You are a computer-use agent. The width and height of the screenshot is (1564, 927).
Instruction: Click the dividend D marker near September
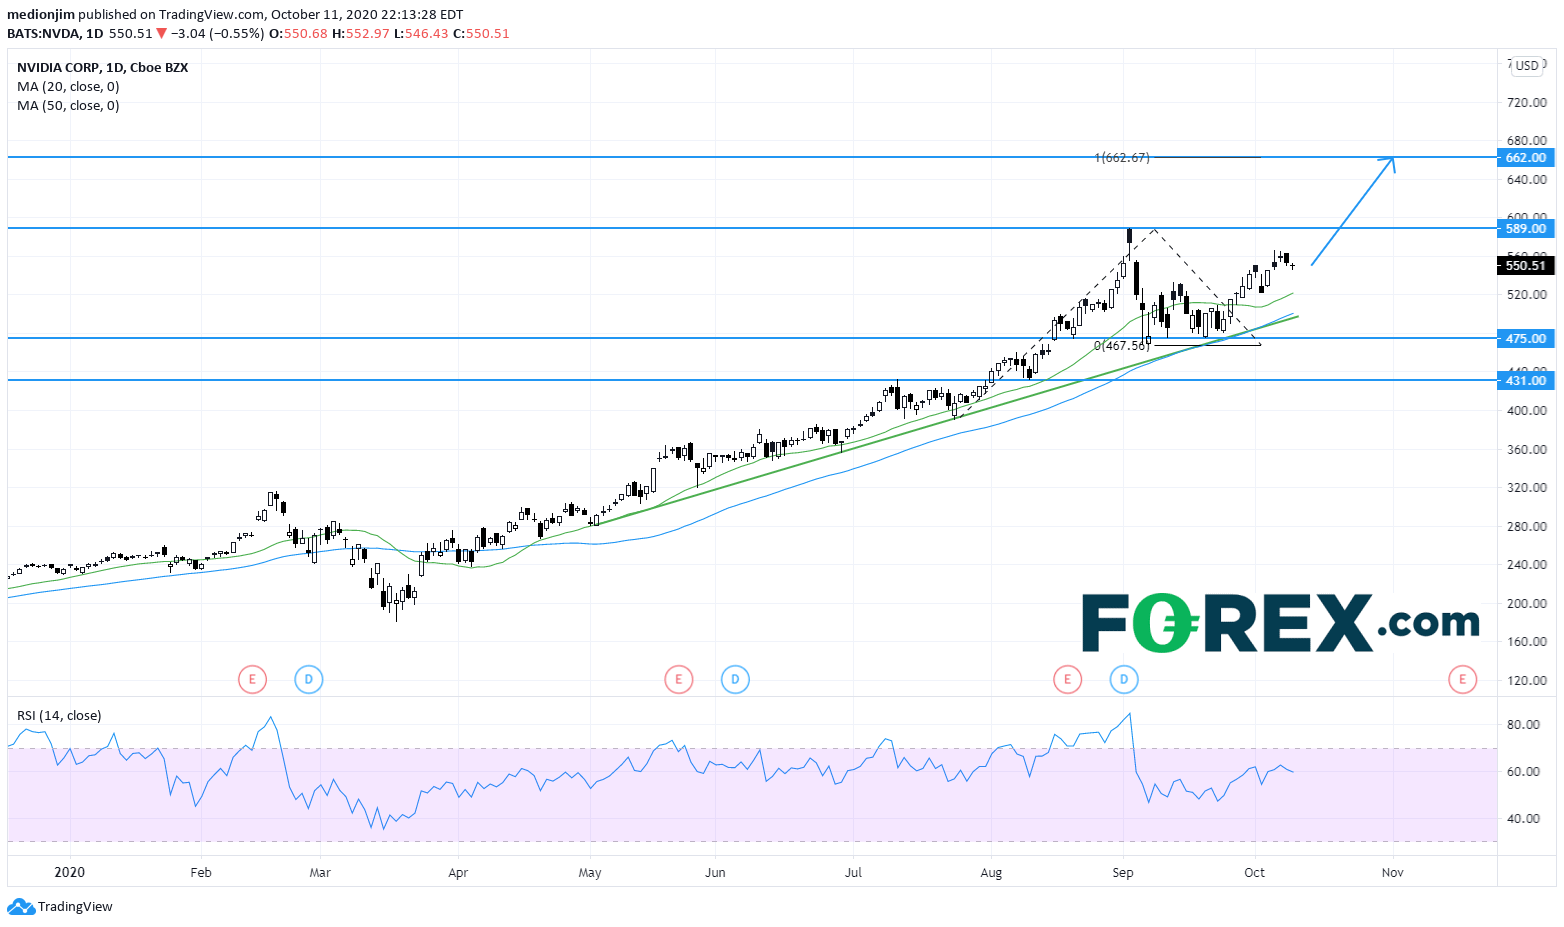(1124, 680)
